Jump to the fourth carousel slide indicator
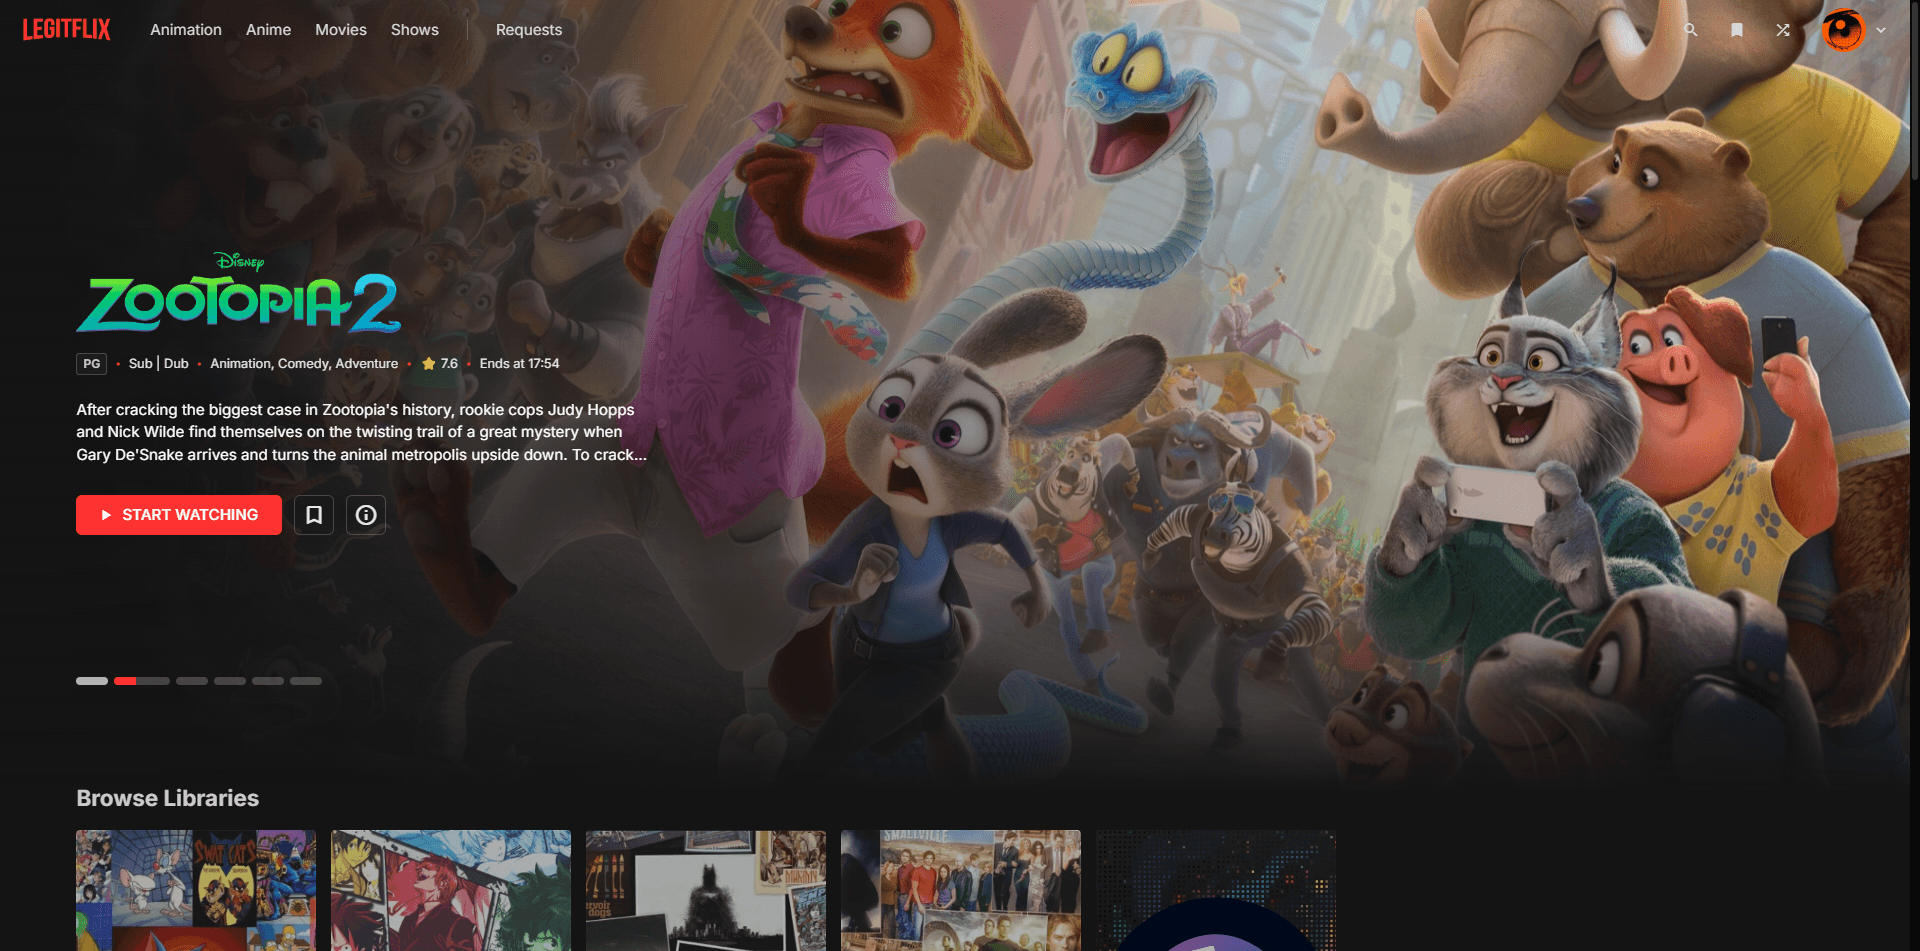The width and height of the screenshot is (1920, 951). pos(230,681)
